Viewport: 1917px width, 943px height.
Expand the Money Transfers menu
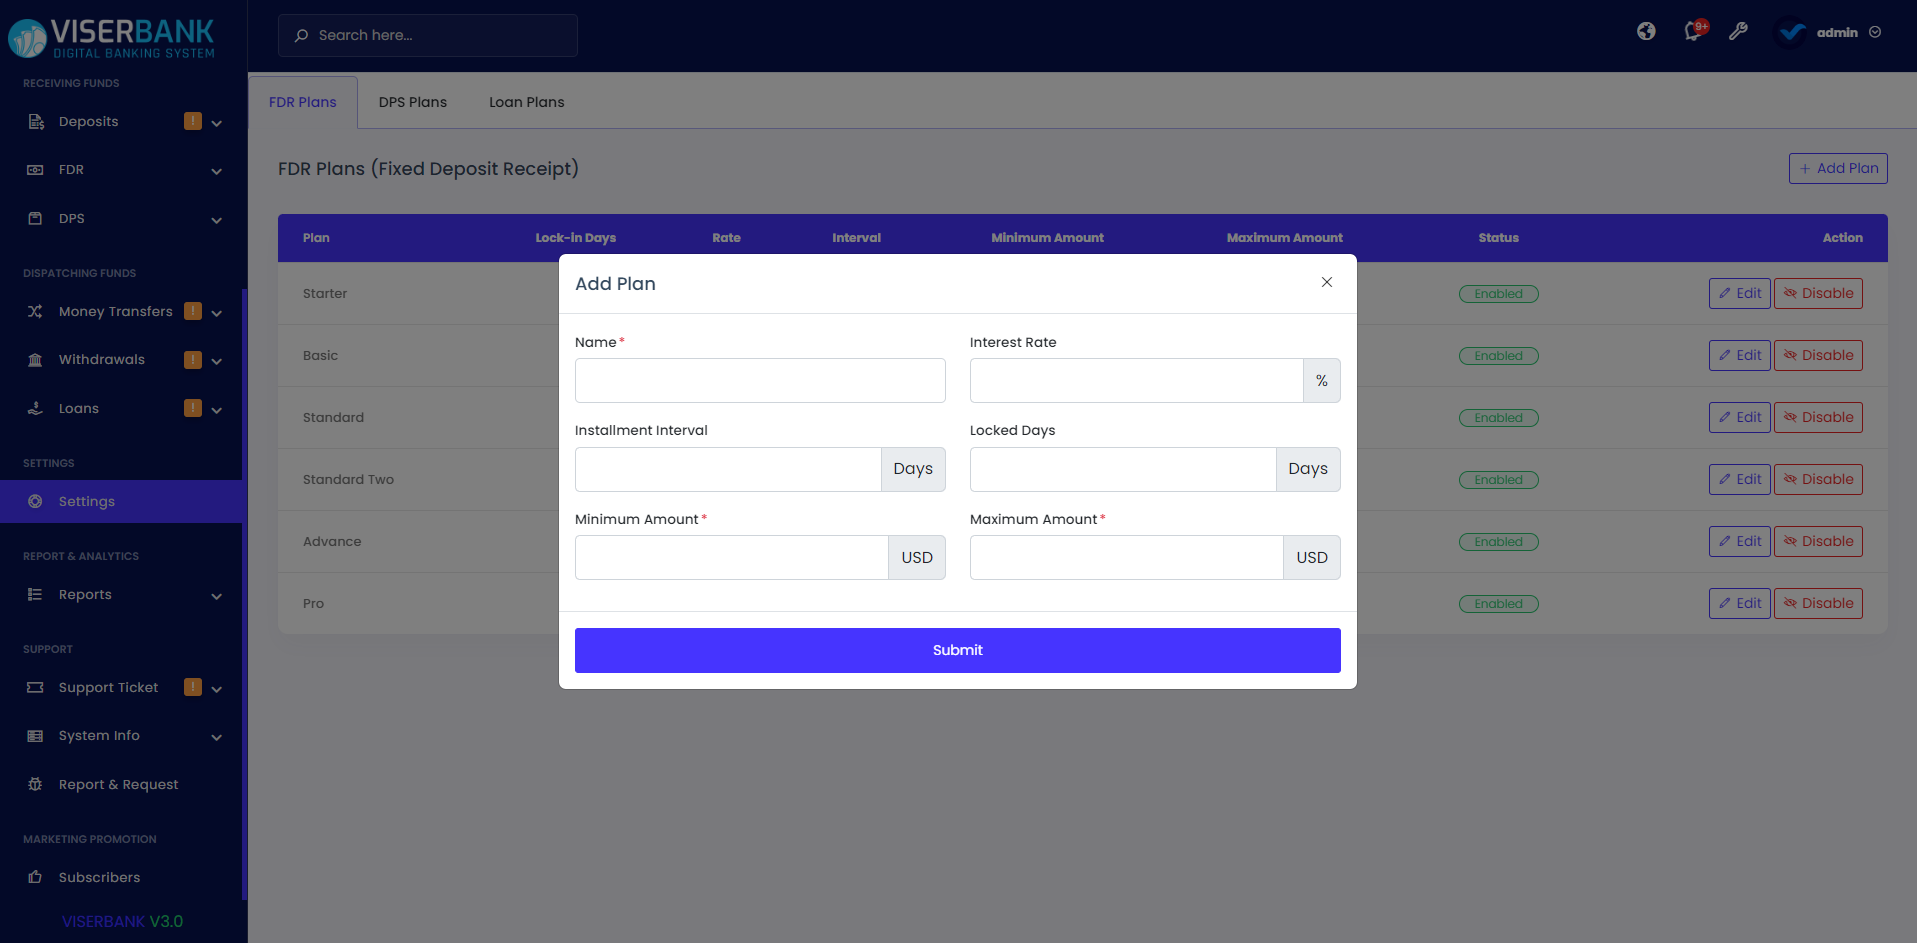(x=216, y=312)
